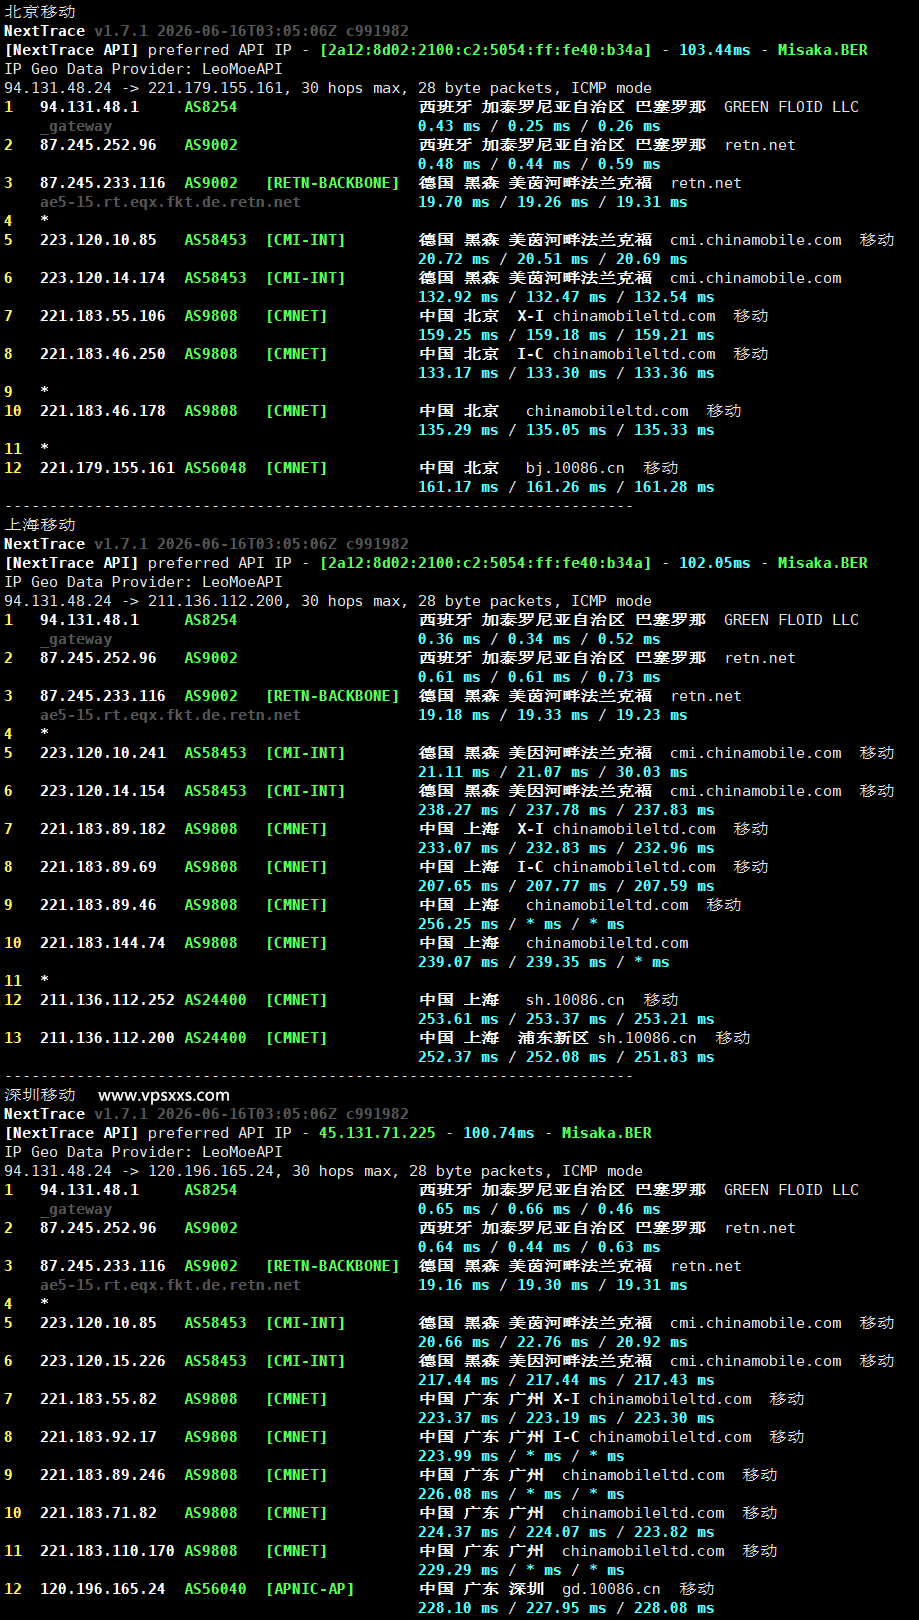Select the API latency value 103.44ms
Viewport: 919px width, 1620px height.
[x=715, y=50]
